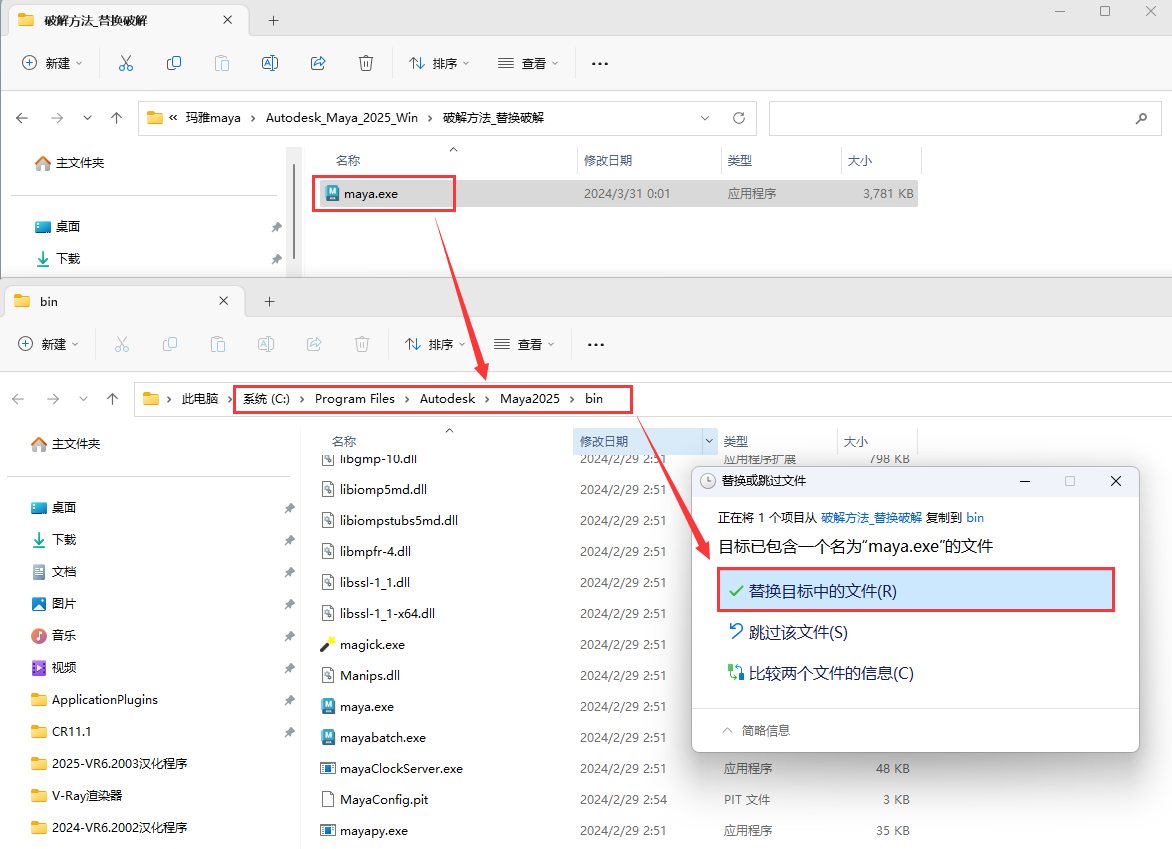Open 新建 dropdown in 破解方法_替换破解 window
The height and width of the screenshot is (849, 1172).
pos(52,64)
